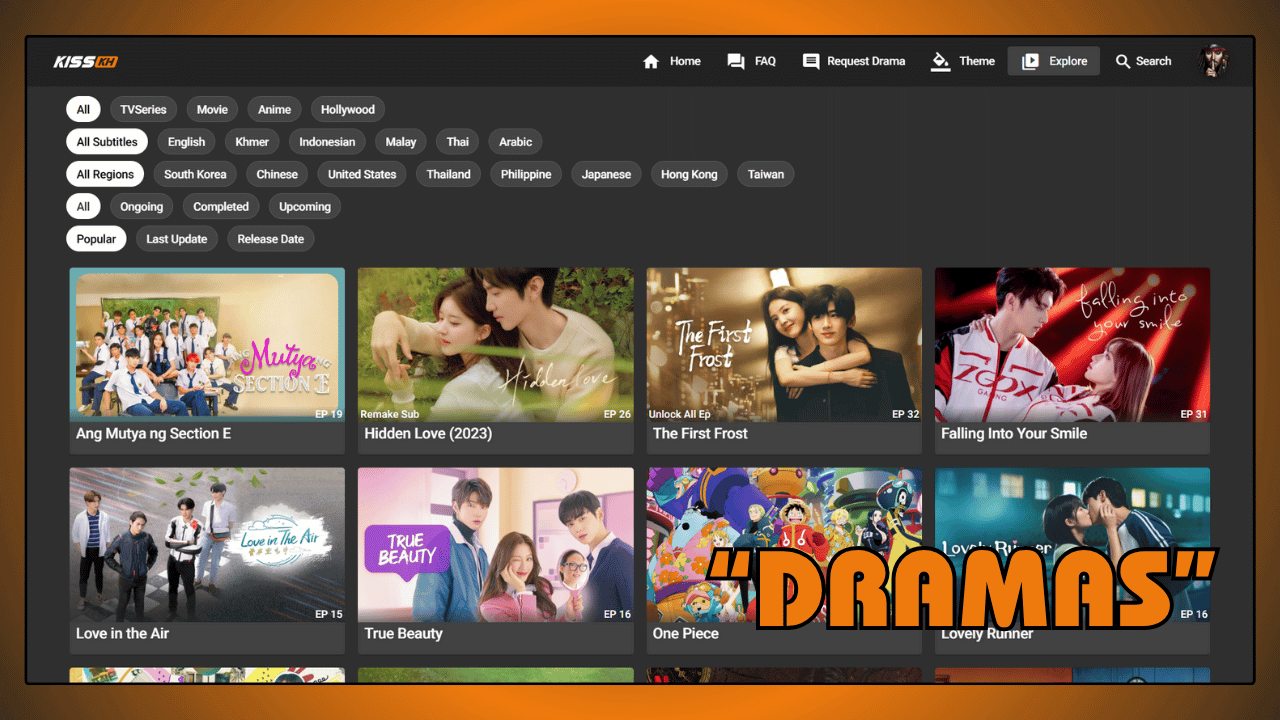1280x720 pixels.
Task: Select the Japanese region filter
Action: (x=606, y=174)
